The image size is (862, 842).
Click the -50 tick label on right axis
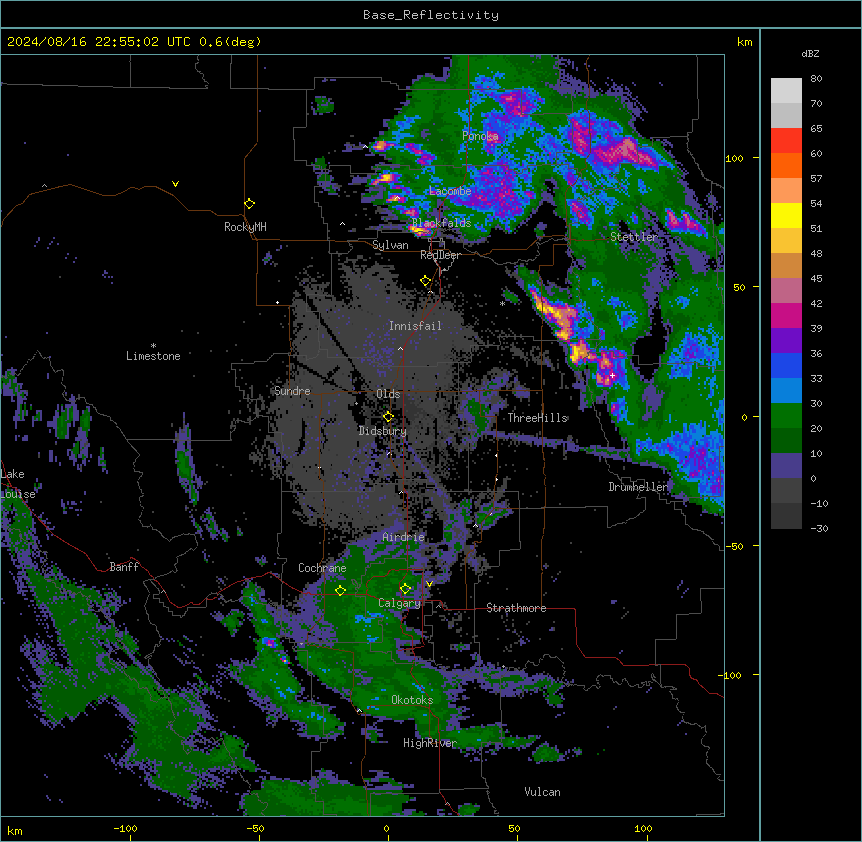point(734,546)
